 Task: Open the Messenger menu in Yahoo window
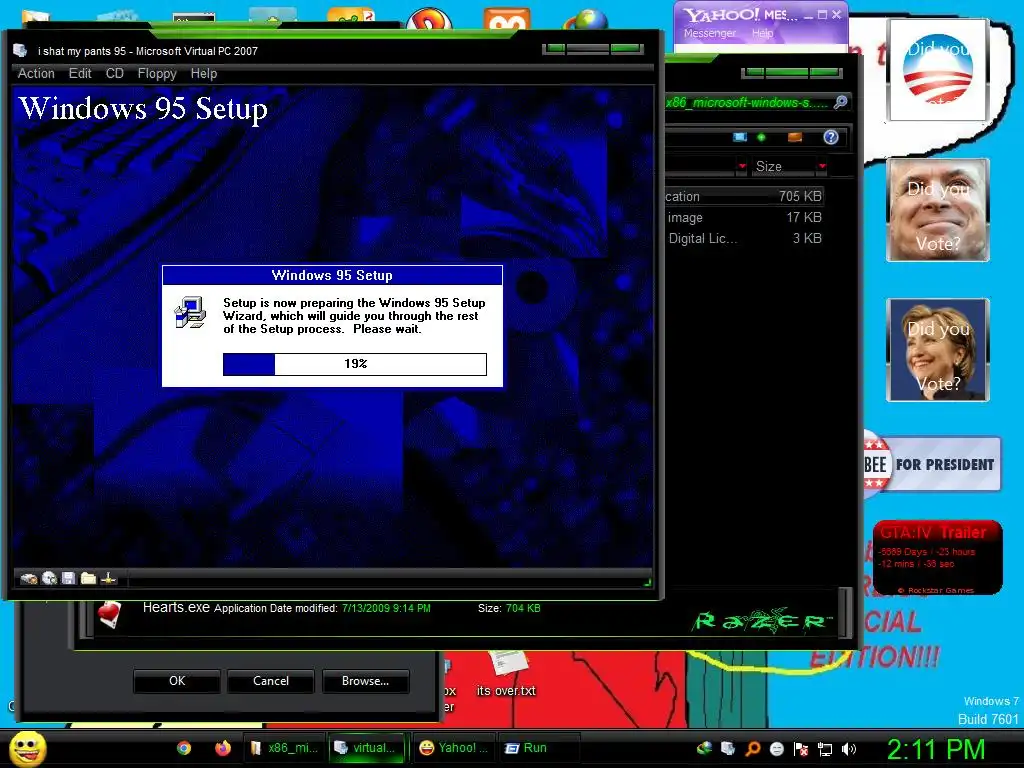(710, 33)
